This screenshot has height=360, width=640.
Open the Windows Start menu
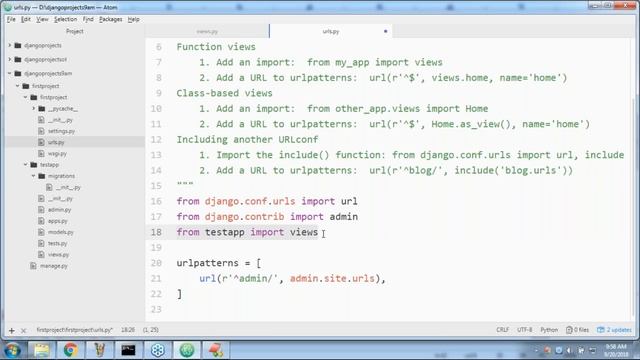point(12,350)
